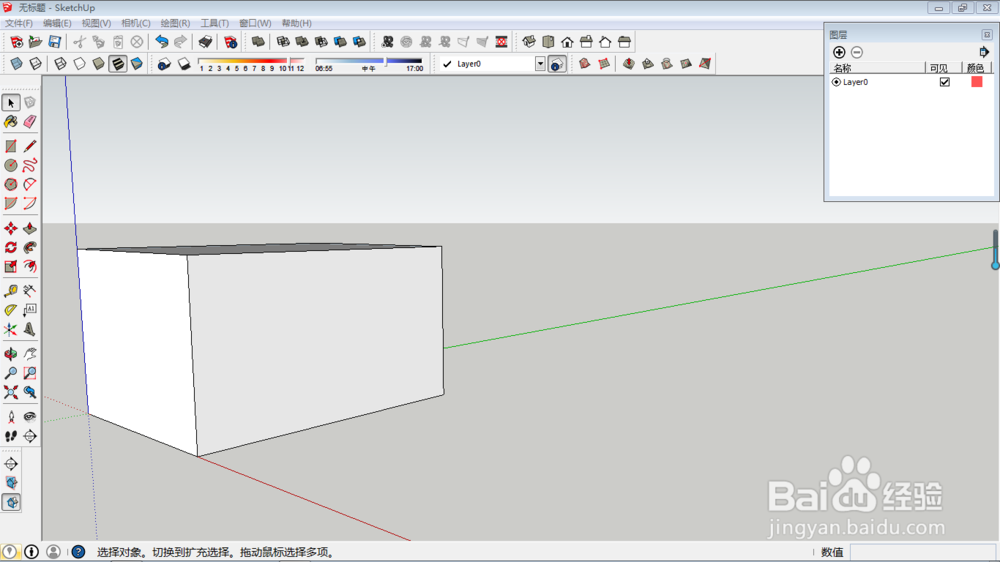Select the Paint Bucket tool
Image resolution: width=1000 pixels, height=562 pixels.
click(11, 121)
